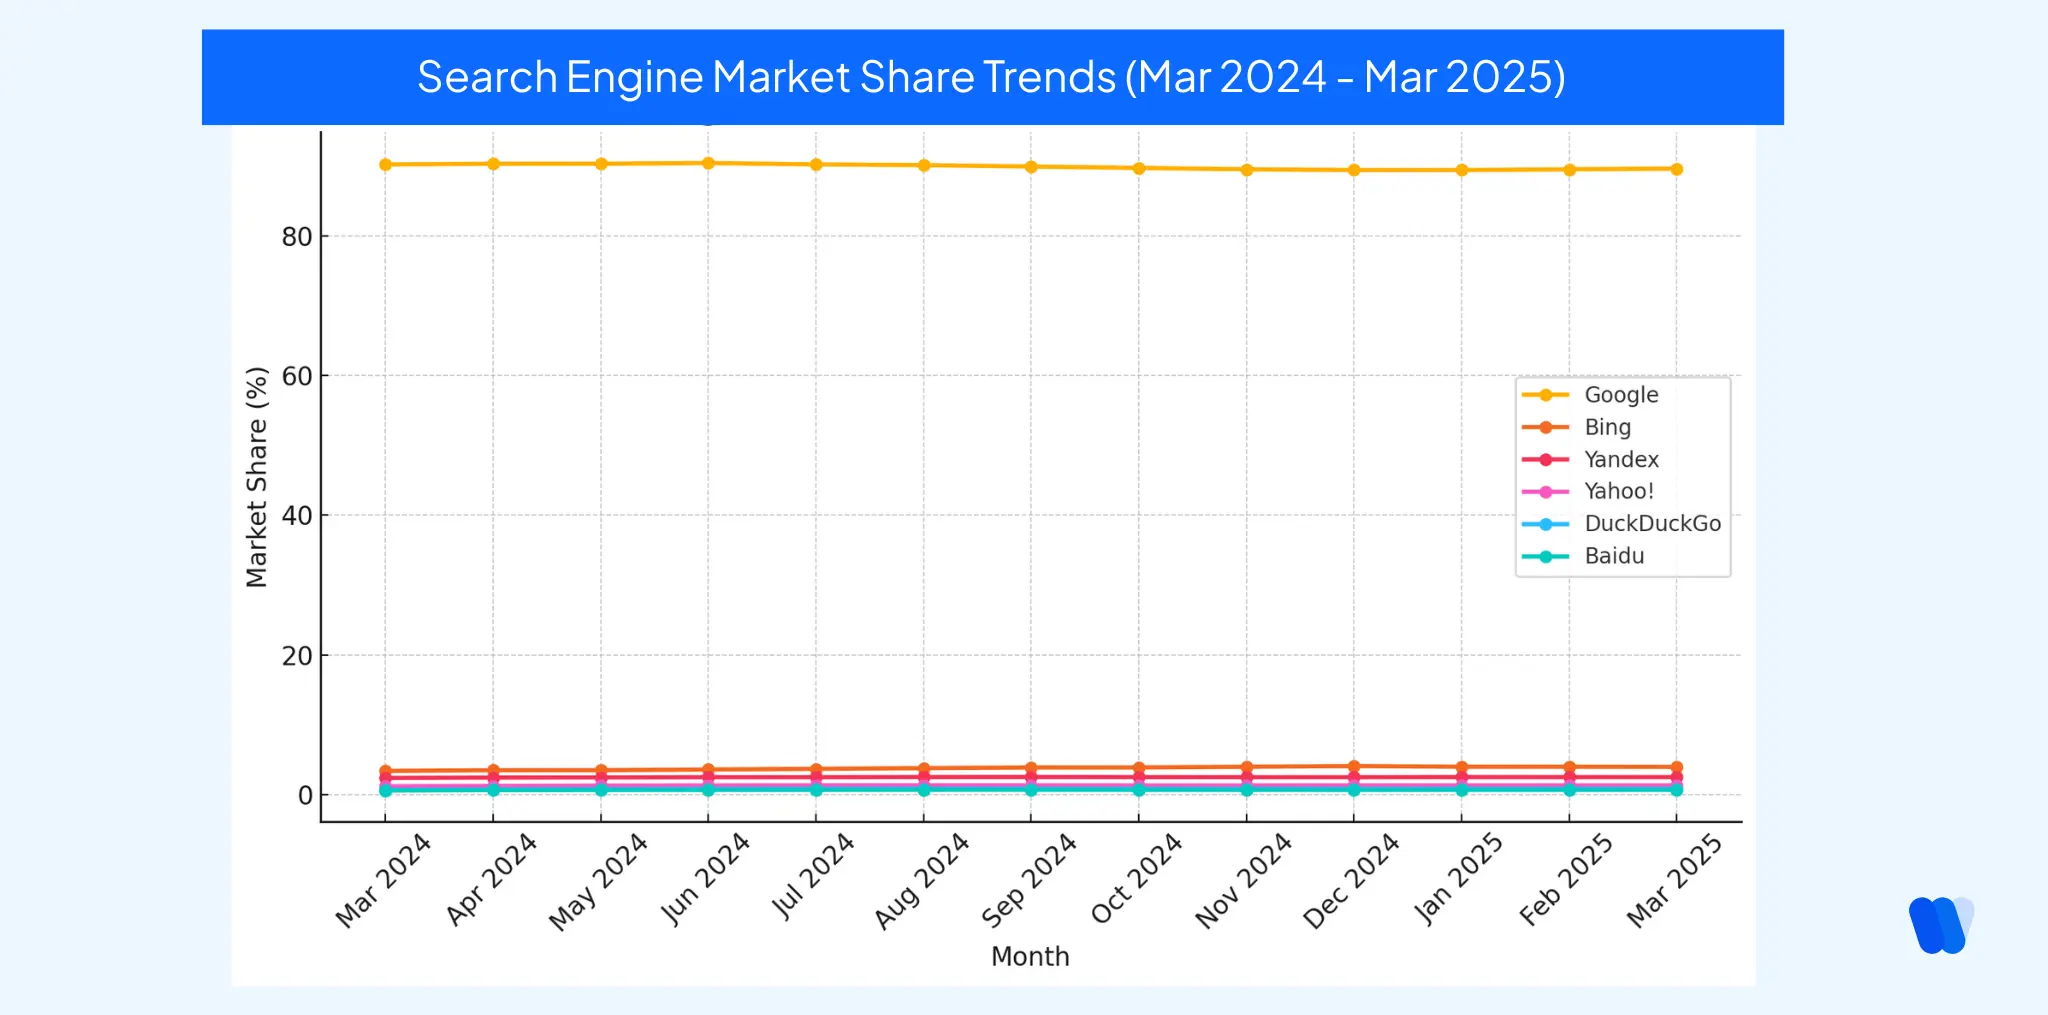Expand the legend box
2048x1015 pixels.
point(1622,475)
